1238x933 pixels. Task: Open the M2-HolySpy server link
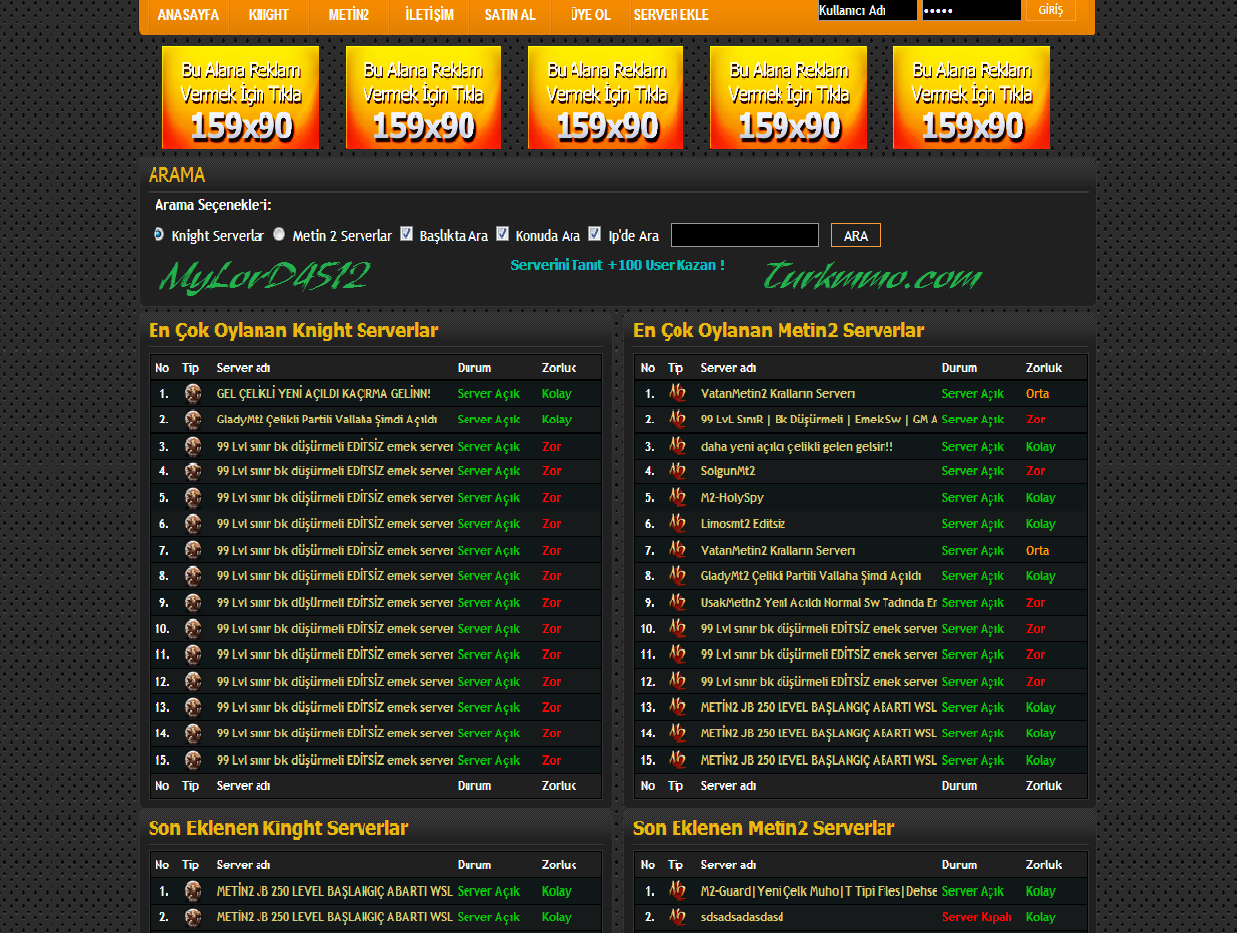tap(732, 498)
